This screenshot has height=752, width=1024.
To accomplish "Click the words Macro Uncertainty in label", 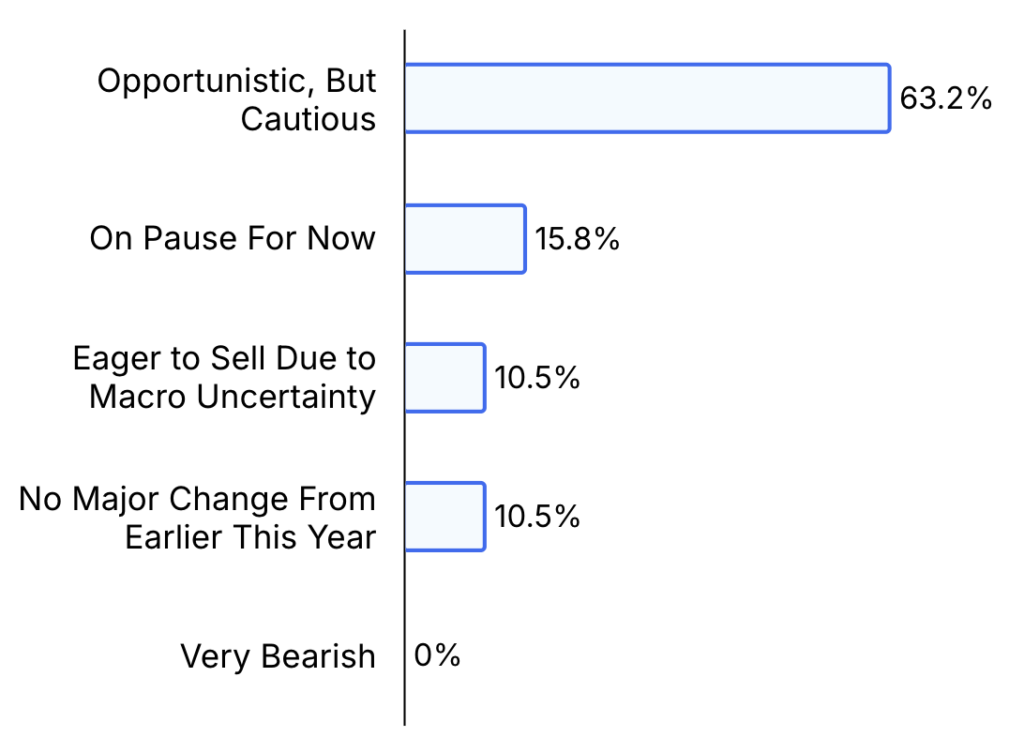I will tap(232, 397).
